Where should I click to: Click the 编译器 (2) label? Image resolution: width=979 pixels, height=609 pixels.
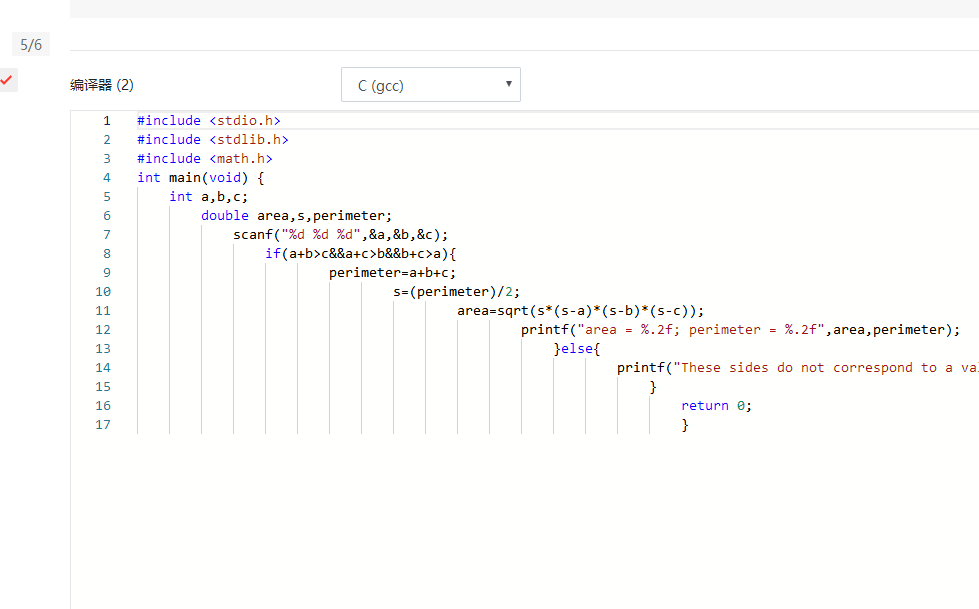(x=101, y=85)
